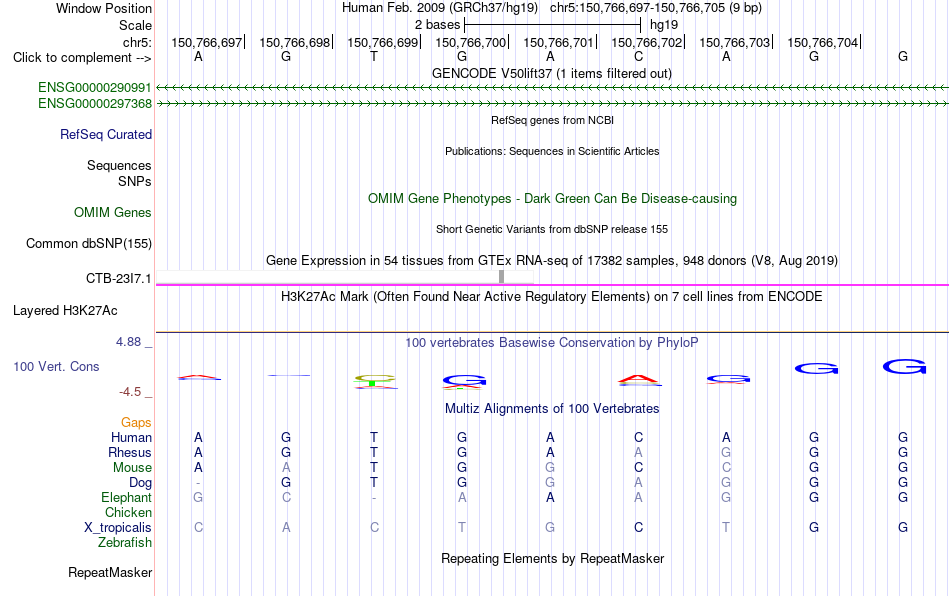Click the hg19 scale label
The height and width of the screenshot is (596, 950).
click(x=664, y=25)
